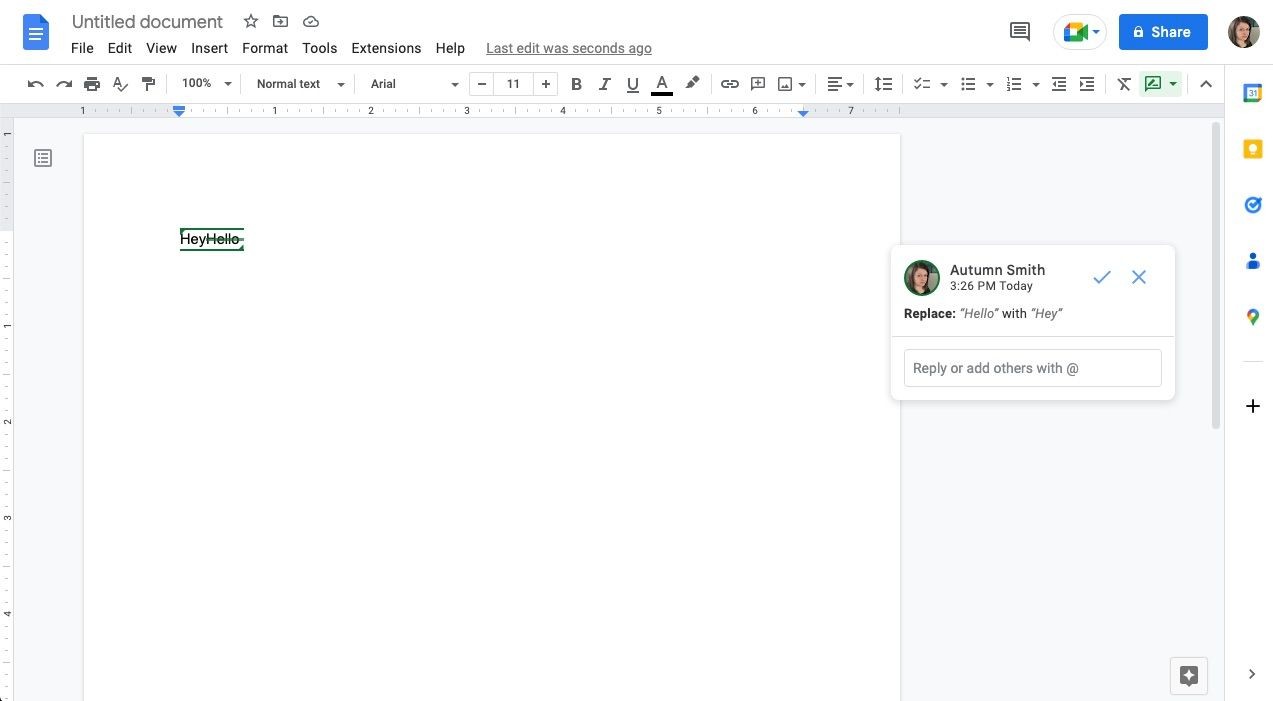Open the File menu

click(82, 48)
